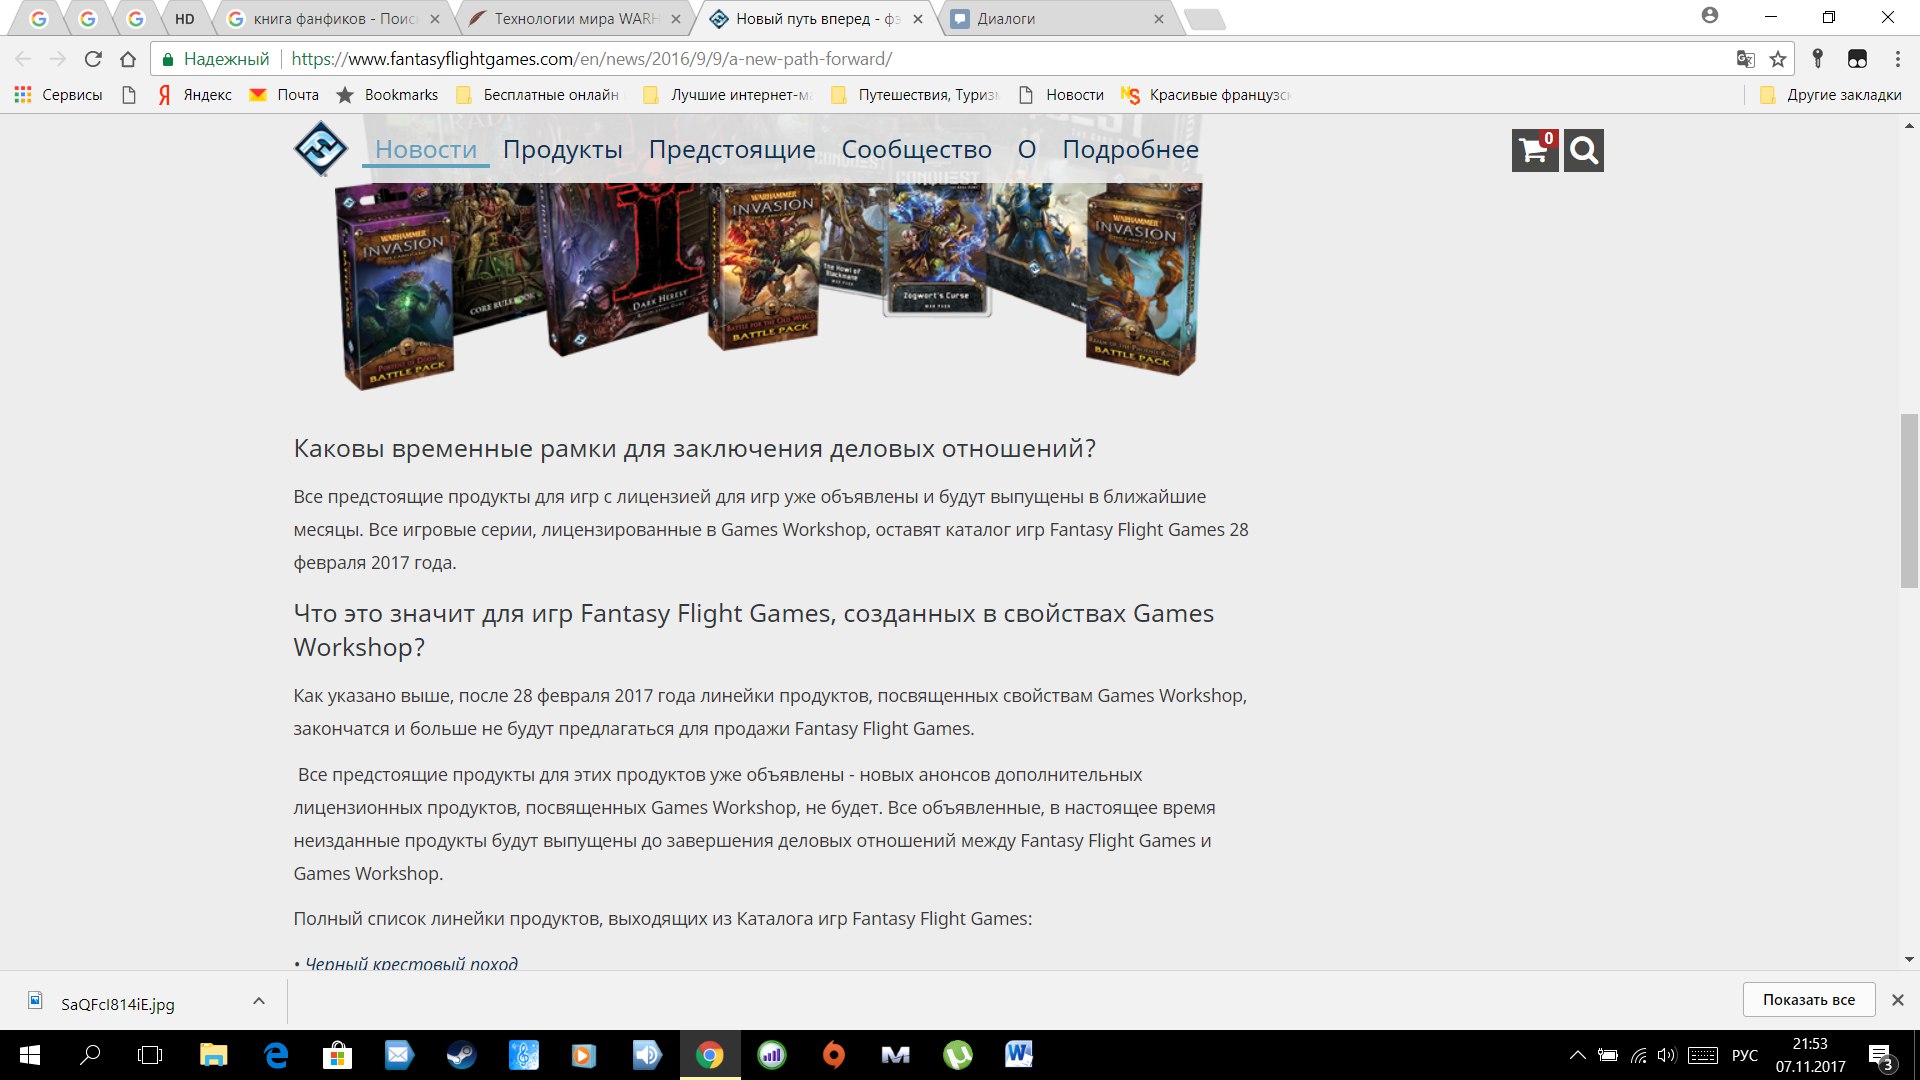Open the Другие закладки bookmarks folder

point(1830,95)
